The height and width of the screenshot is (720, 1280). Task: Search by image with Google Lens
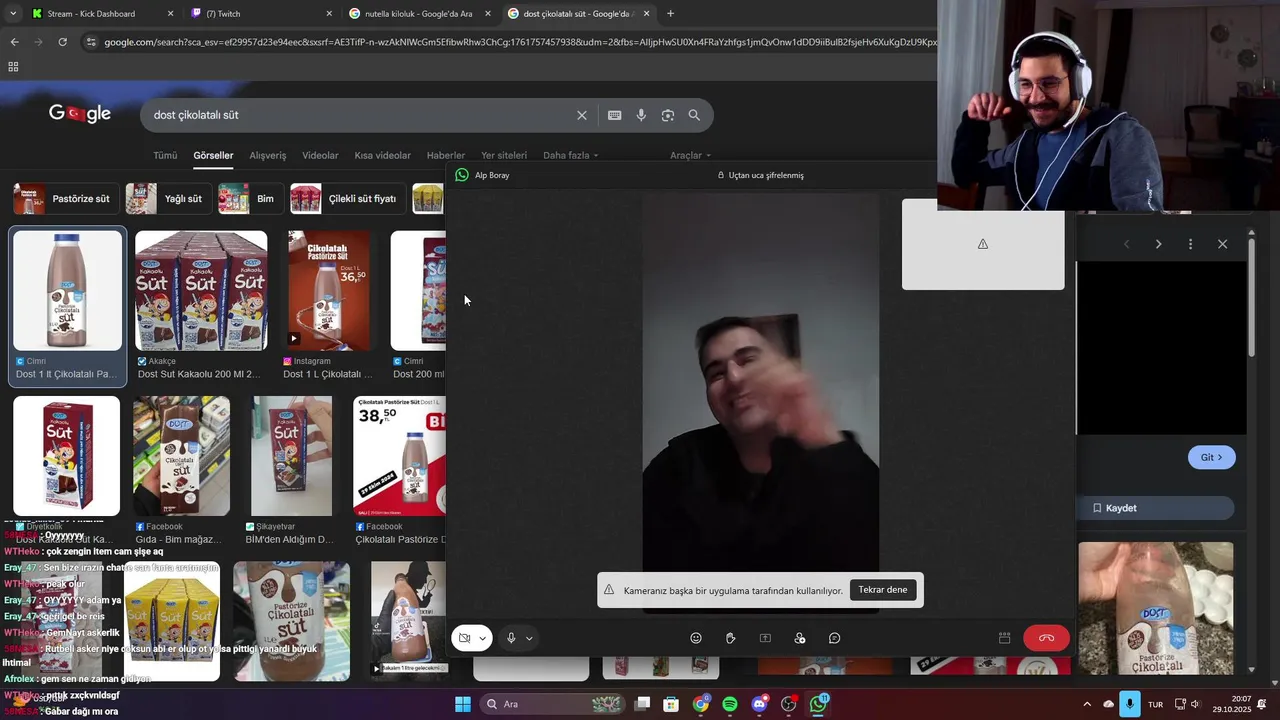click(668, 115)
